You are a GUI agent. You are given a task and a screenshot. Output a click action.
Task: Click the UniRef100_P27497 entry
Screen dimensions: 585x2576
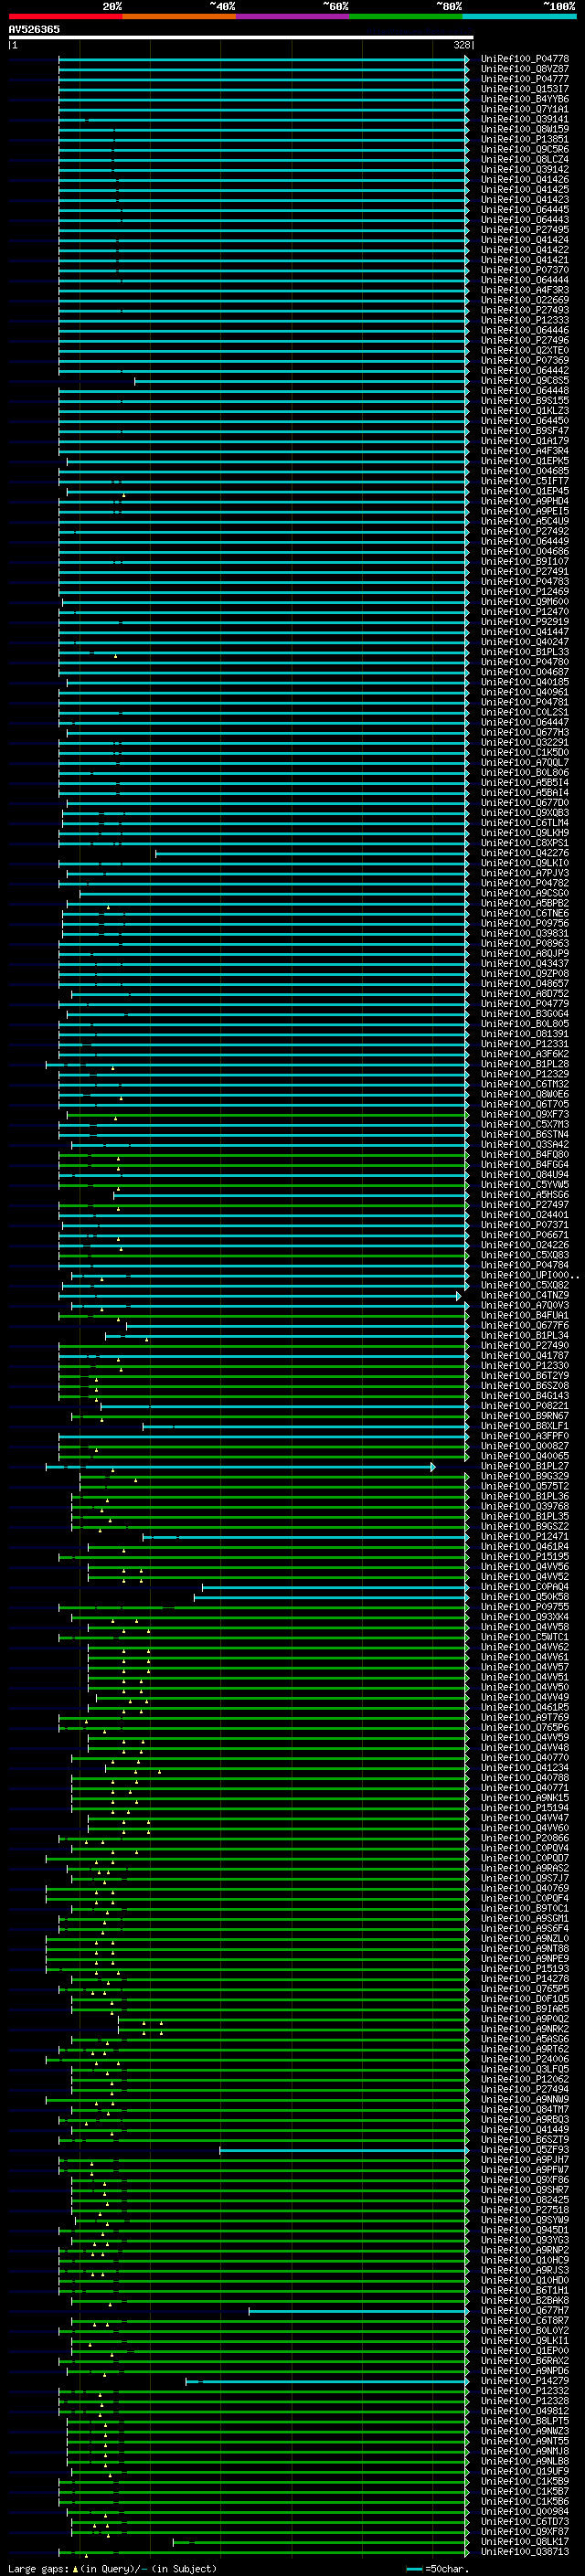pos(525,1204)
